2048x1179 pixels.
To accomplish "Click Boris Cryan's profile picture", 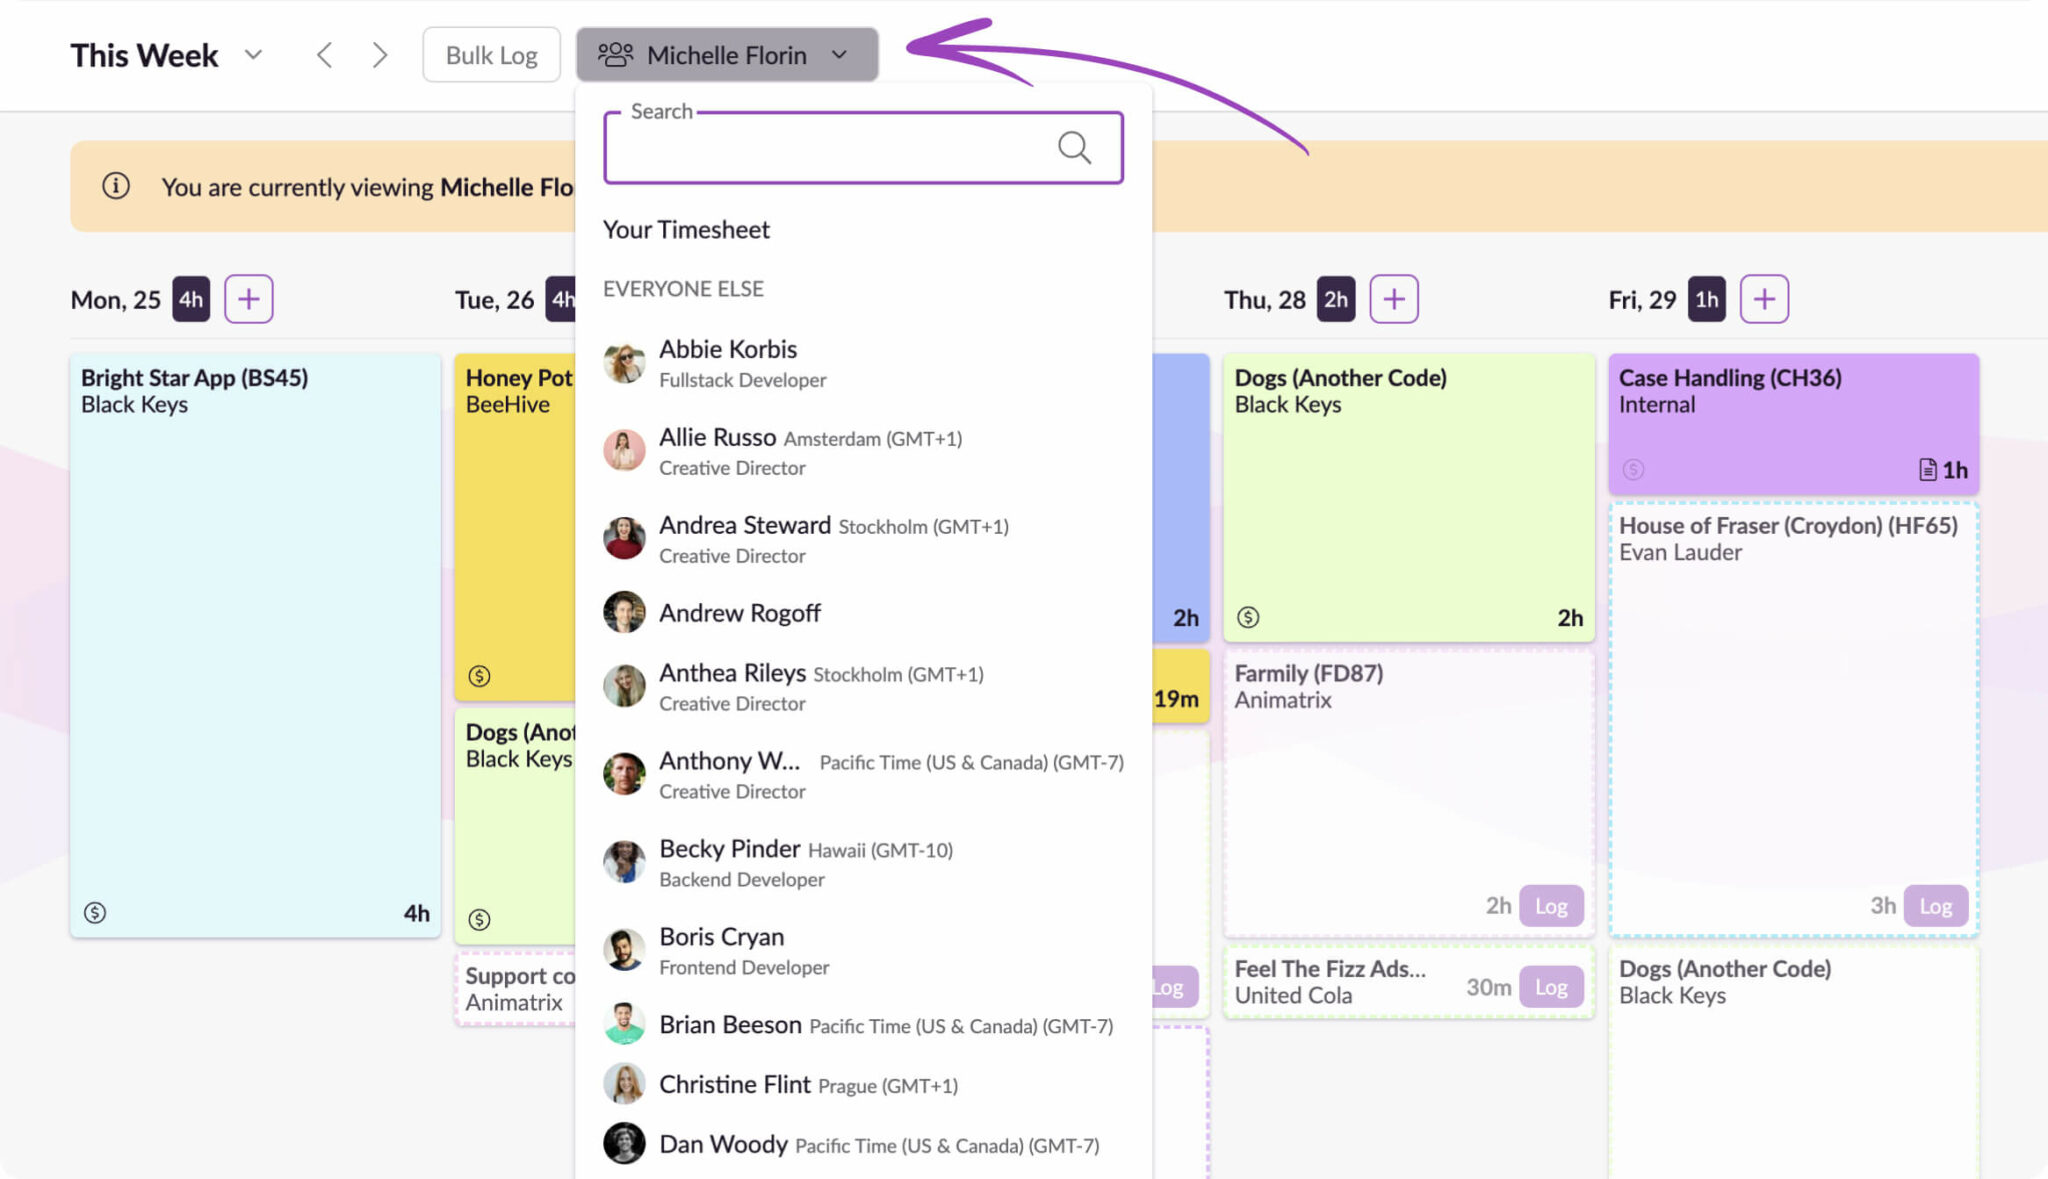I will pyautogui.click(x=624, y=948).
